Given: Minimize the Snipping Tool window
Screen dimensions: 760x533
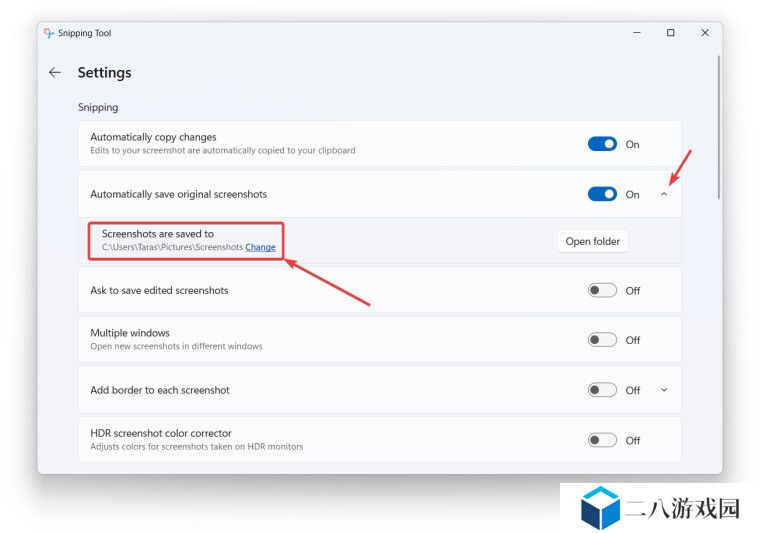Looking at the screenshot, I should pyautogui.click(x=637, y=32).
